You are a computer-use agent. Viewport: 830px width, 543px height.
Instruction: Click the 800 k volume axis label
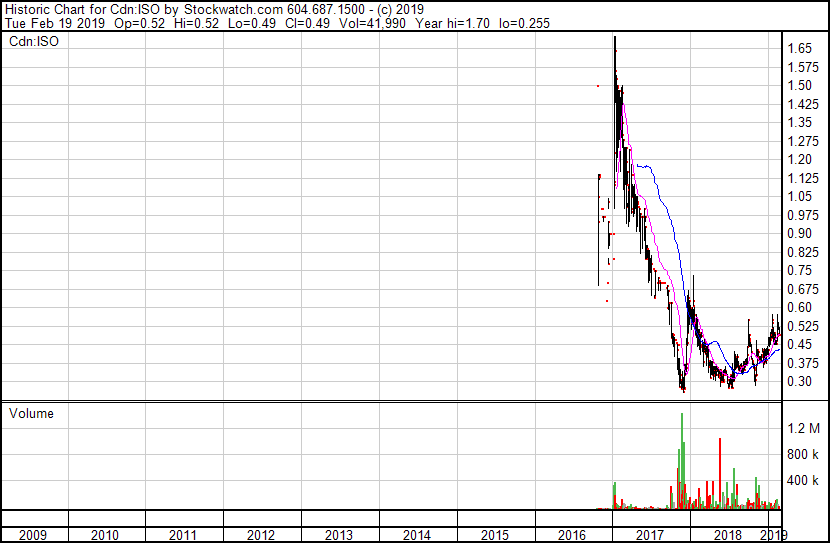(x=803, y=454)
